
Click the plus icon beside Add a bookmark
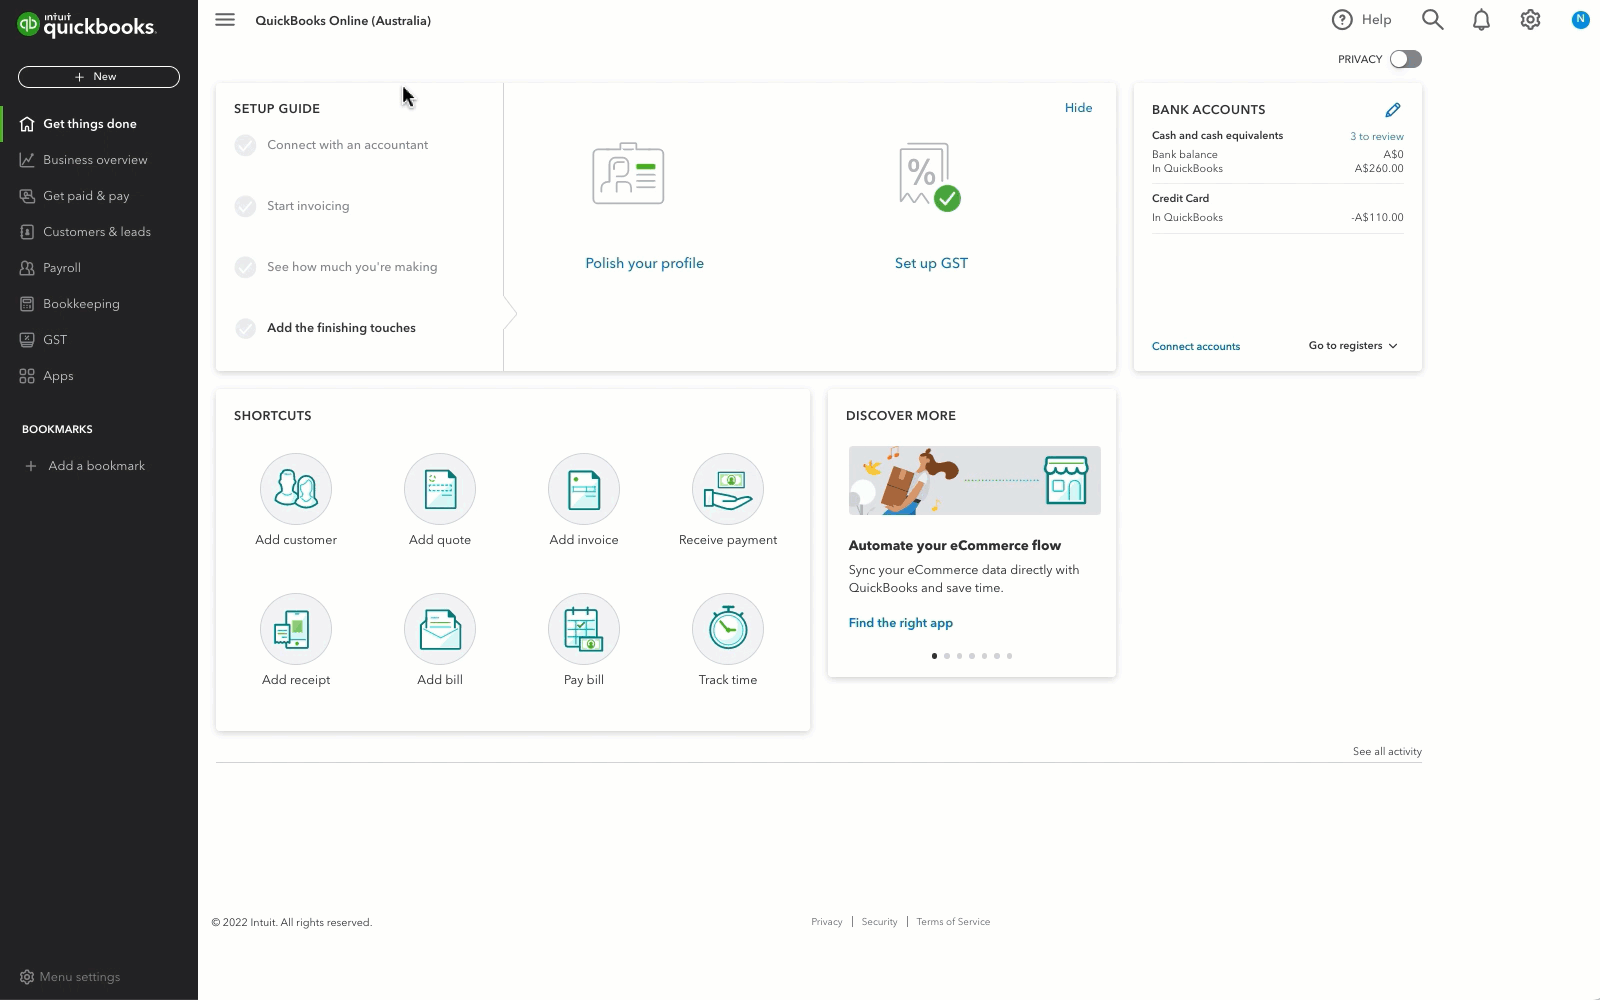point(31,466)
